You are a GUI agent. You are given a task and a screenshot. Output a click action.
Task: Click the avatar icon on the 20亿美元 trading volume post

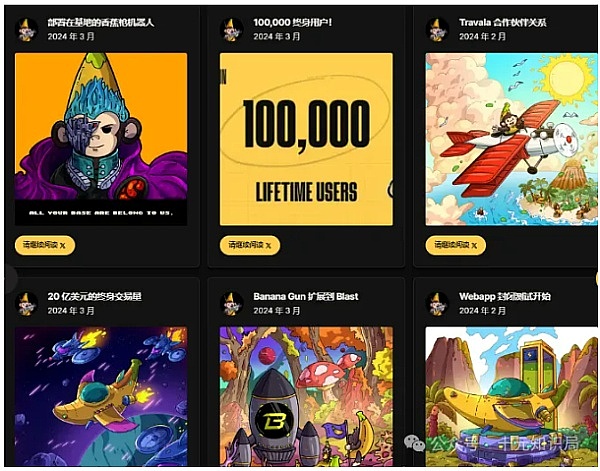click(x=26, y=304)
